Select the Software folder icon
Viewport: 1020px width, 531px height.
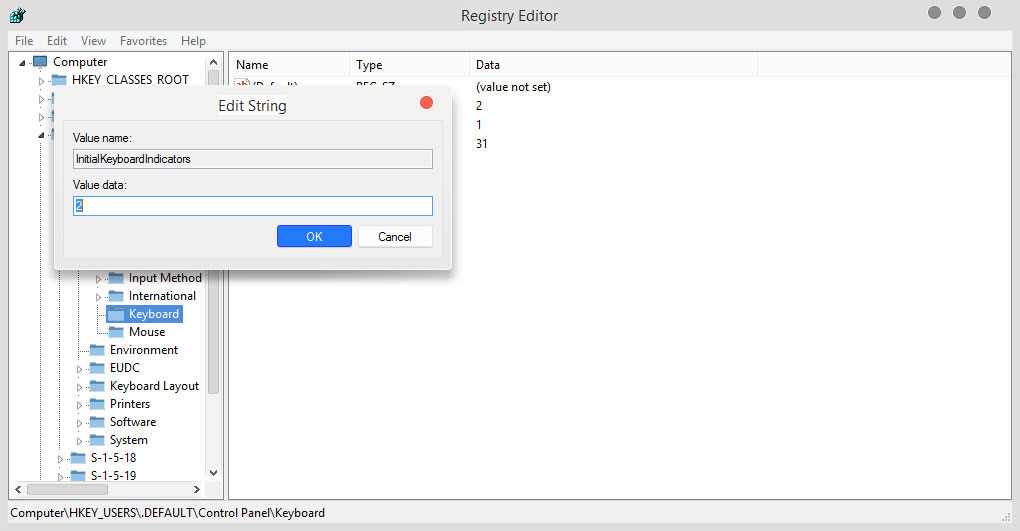[97, 422]
